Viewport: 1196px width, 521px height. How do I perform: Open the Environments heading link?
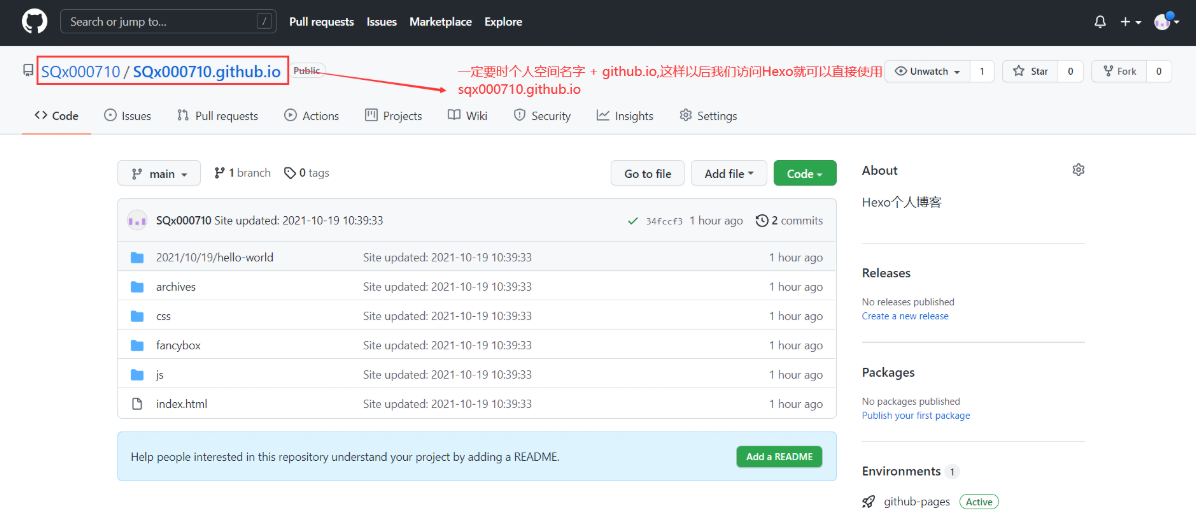pos(901,471)
